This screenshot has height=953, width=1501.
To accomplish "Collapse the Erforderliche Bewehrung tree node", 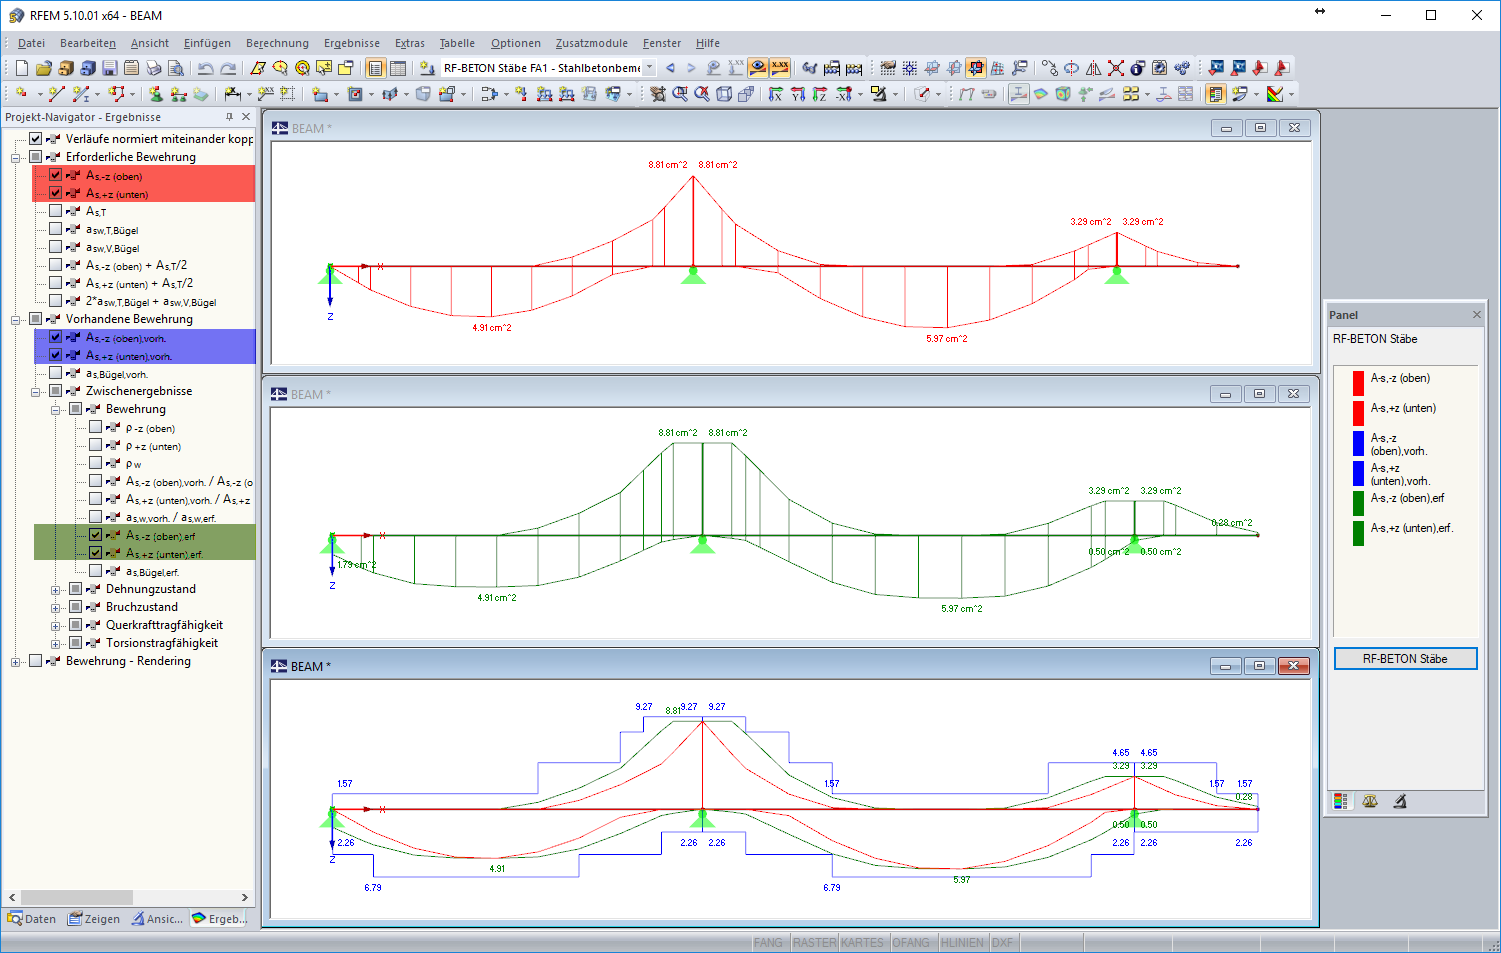I will [15, 158].
